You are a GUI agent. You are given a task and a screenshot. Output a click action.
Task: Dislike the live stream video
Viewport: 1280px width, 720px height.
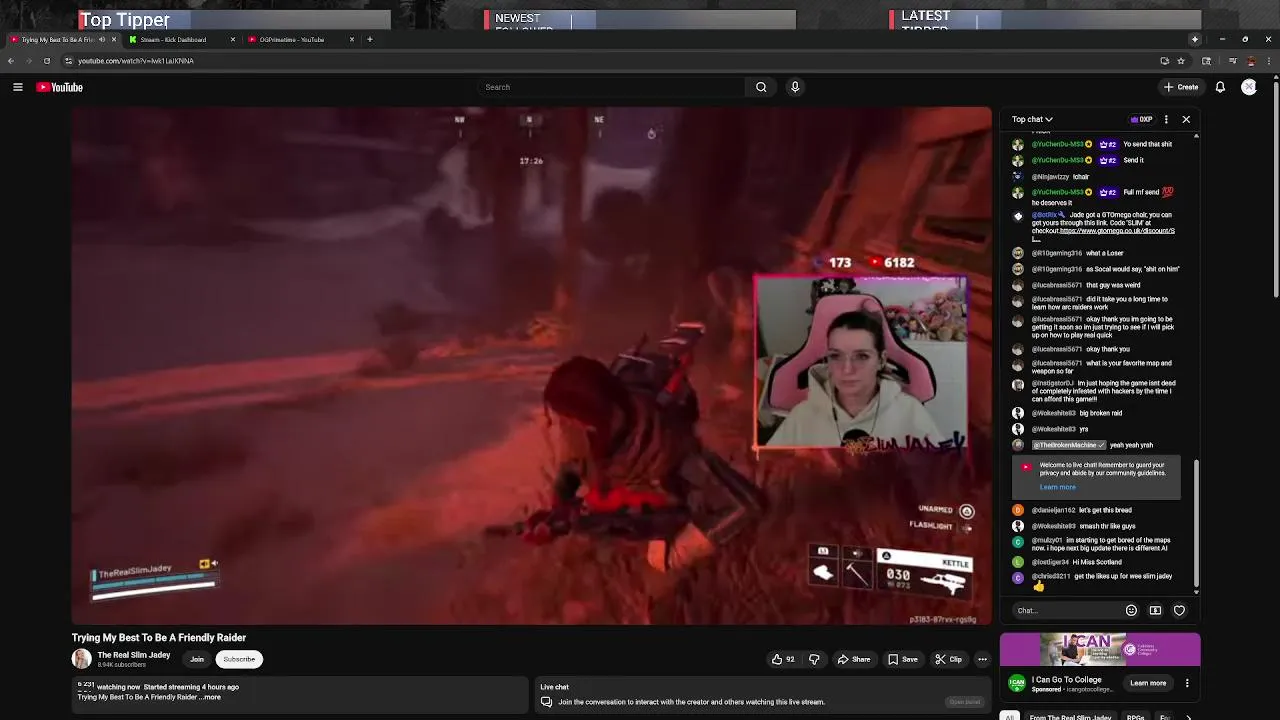point(814,659)
